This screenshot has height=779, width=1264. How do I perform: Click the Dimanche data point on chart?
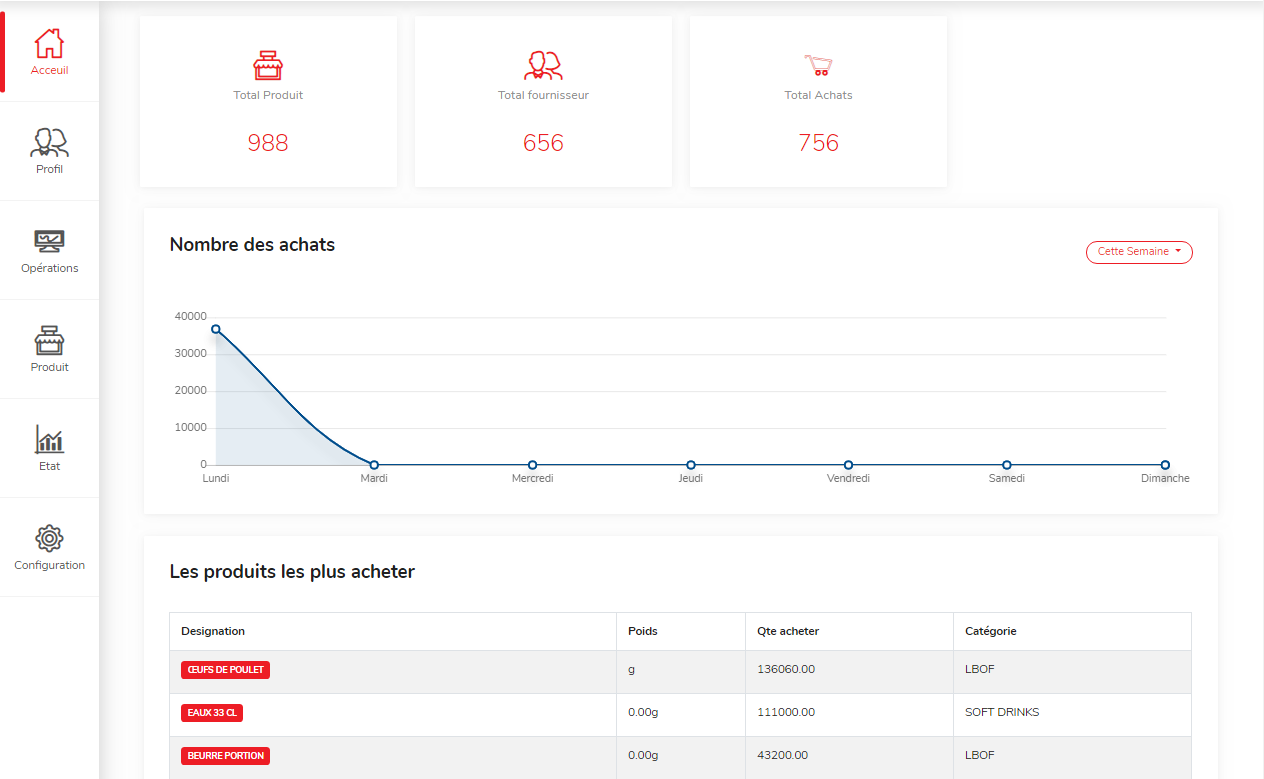[x=1165, y=465]
